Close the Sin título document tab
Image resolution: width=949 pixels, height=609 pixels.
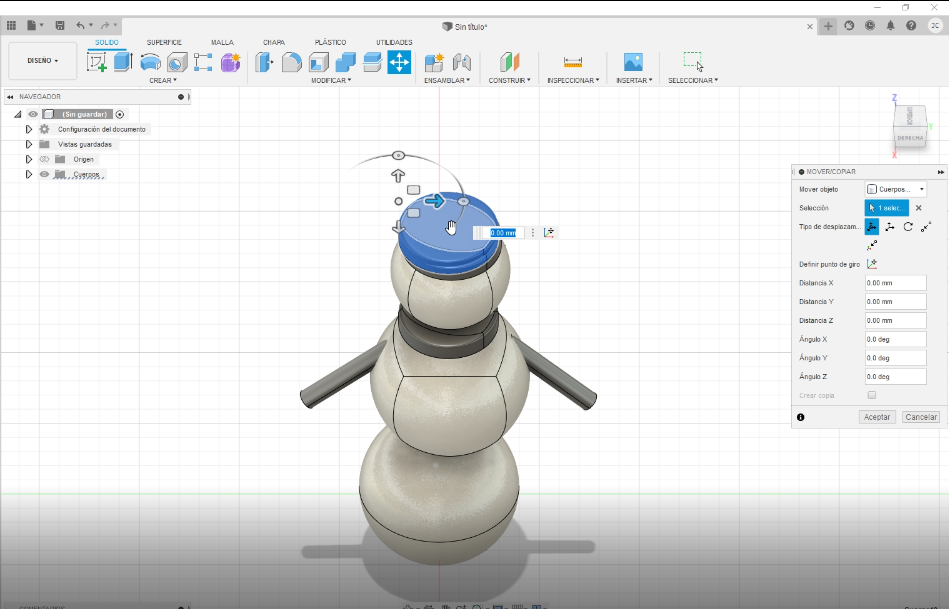(x=810, y=27)
